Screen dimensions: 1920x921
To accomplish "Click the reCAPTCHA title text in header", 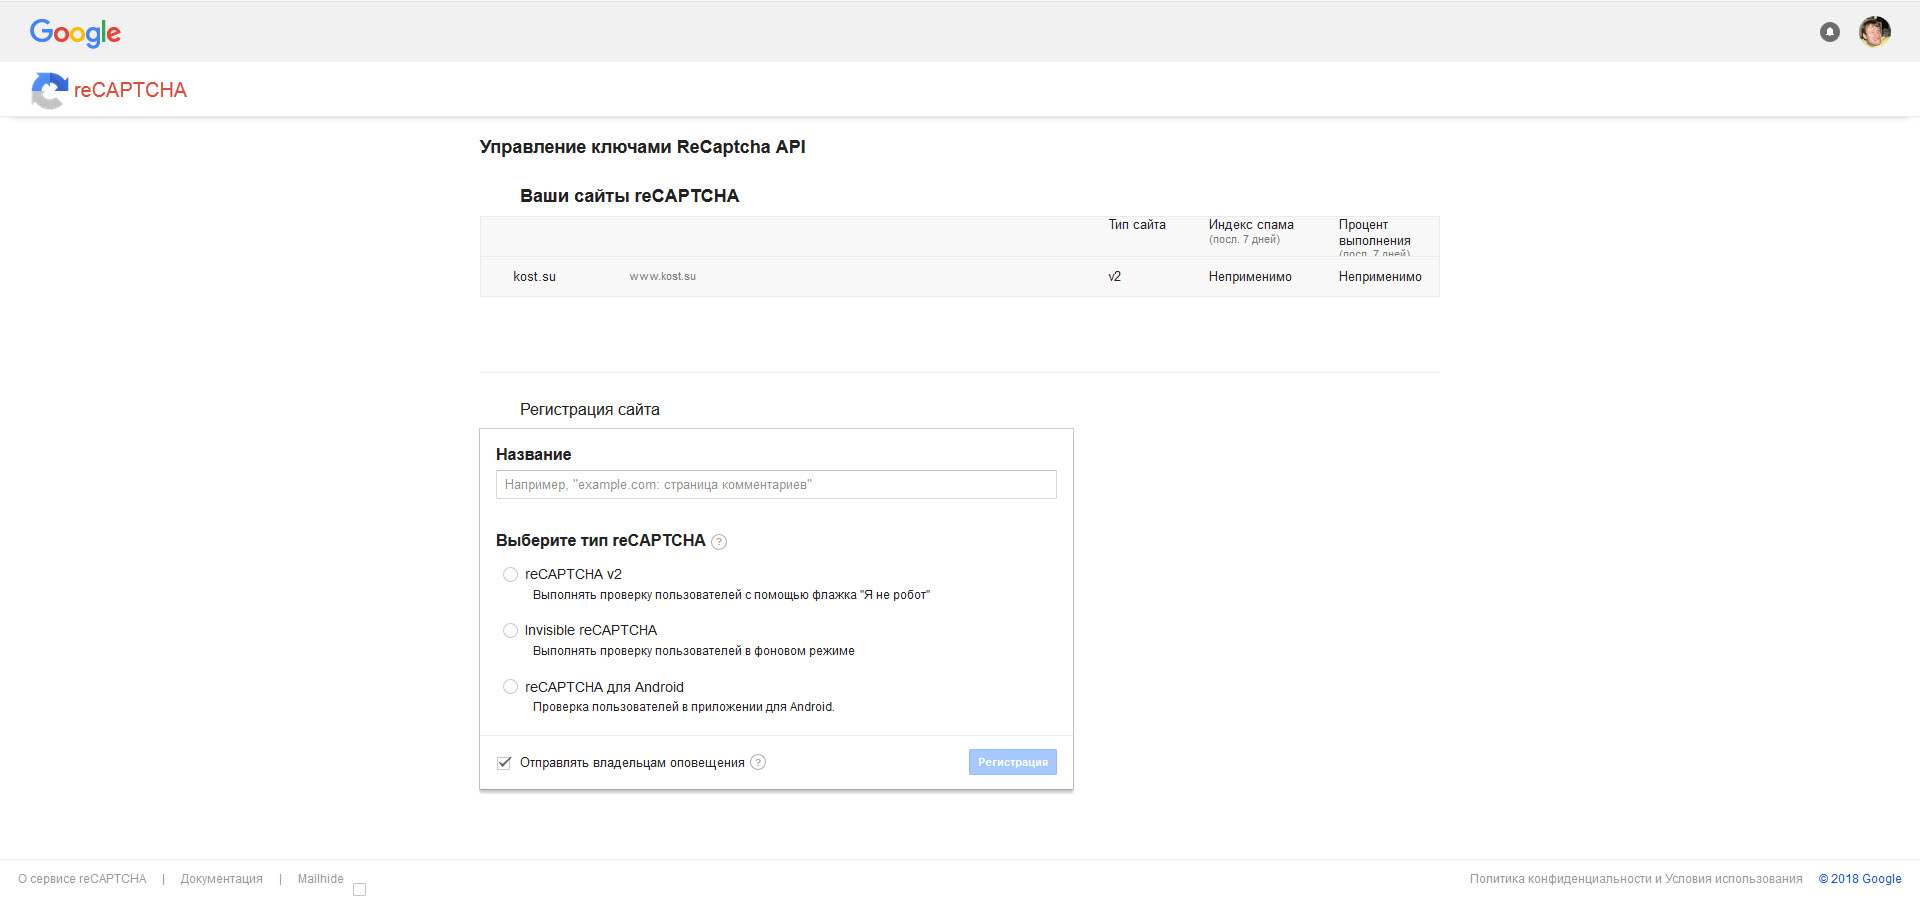I will pos(130,90).
